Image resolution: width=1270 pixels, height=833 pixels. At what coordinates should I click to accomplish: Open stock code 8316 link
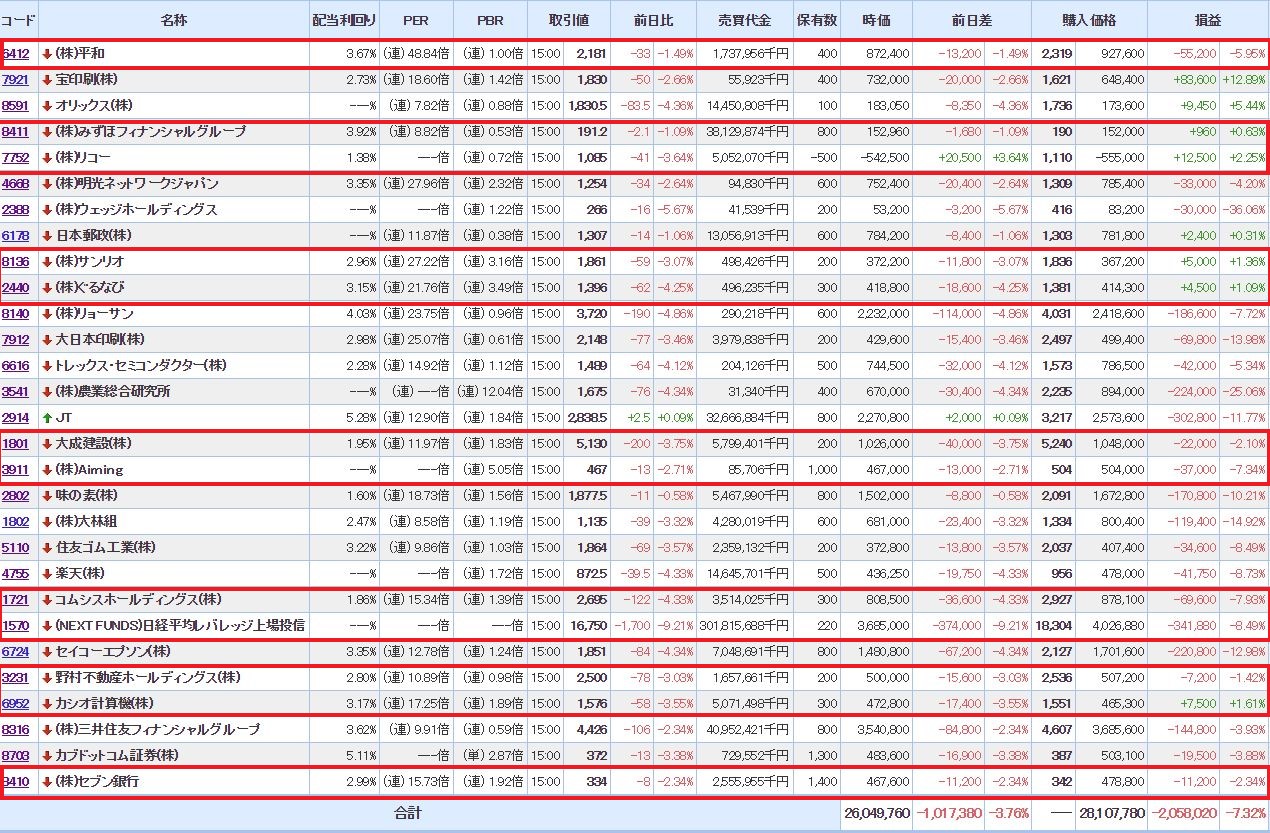tap(15, 729)
